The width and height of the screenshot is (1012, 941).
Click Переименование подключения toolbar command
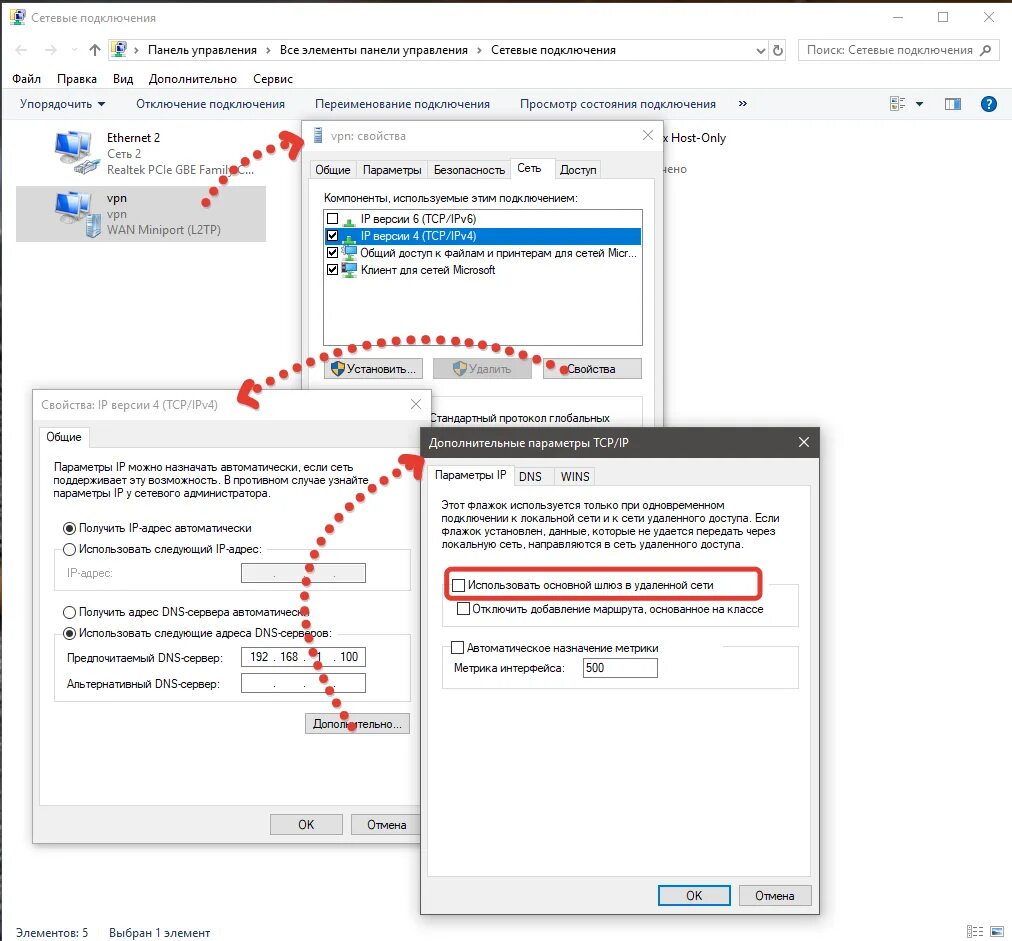tap(402, 104)
